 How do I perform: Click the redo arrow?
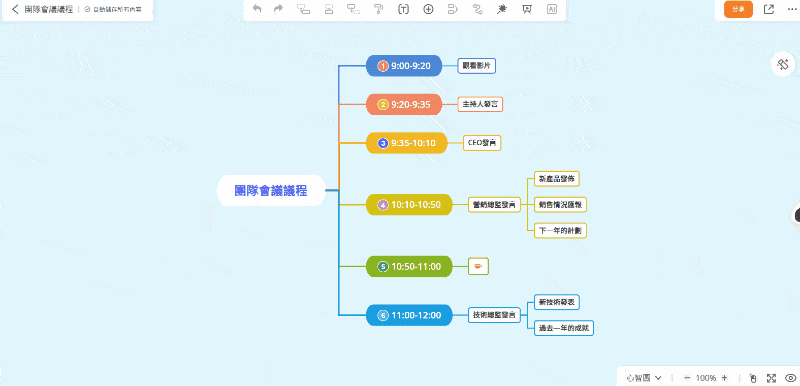pos(278,9)
